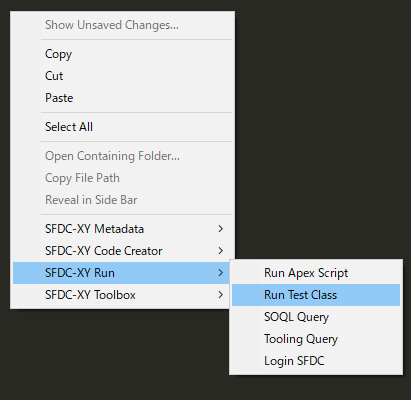The height and width of the screenshot is (400, 411).
Task: Select the highlighted Run Test Class item
Action: pos(316,295)
